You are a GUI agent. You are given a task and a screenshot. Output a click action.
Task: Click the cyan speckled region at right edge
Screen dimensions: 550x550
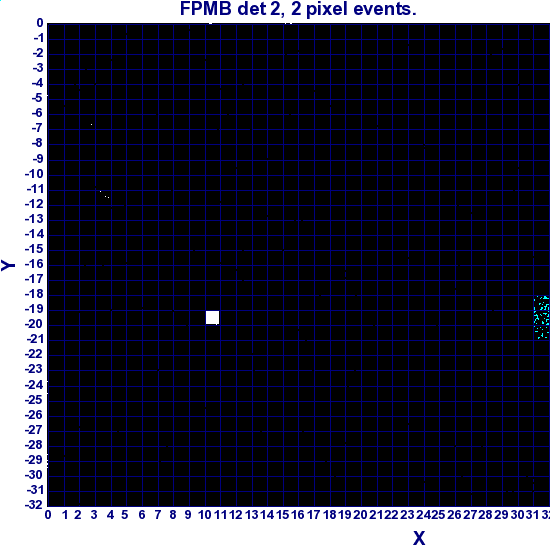tap(542, 317)
